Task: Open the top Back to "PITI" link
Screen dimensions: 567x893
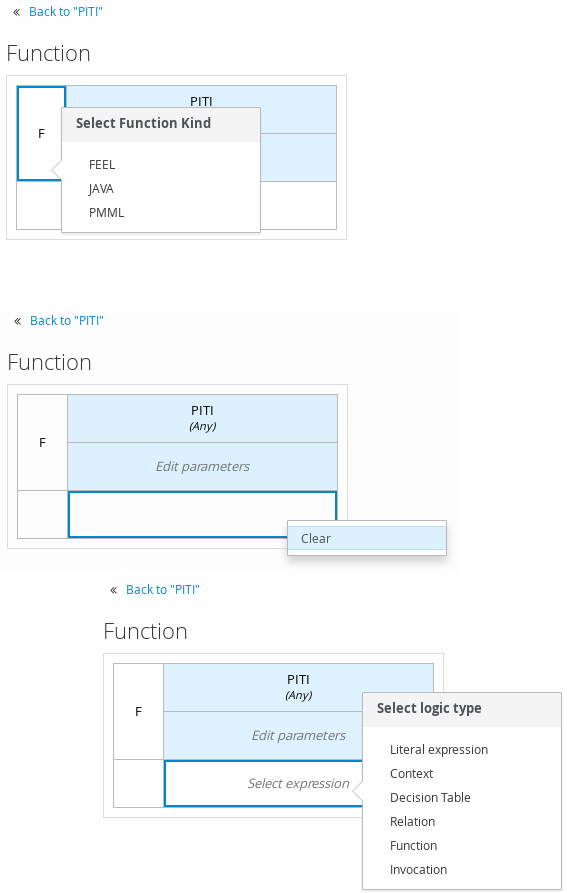Action: [x=65, y=11]
